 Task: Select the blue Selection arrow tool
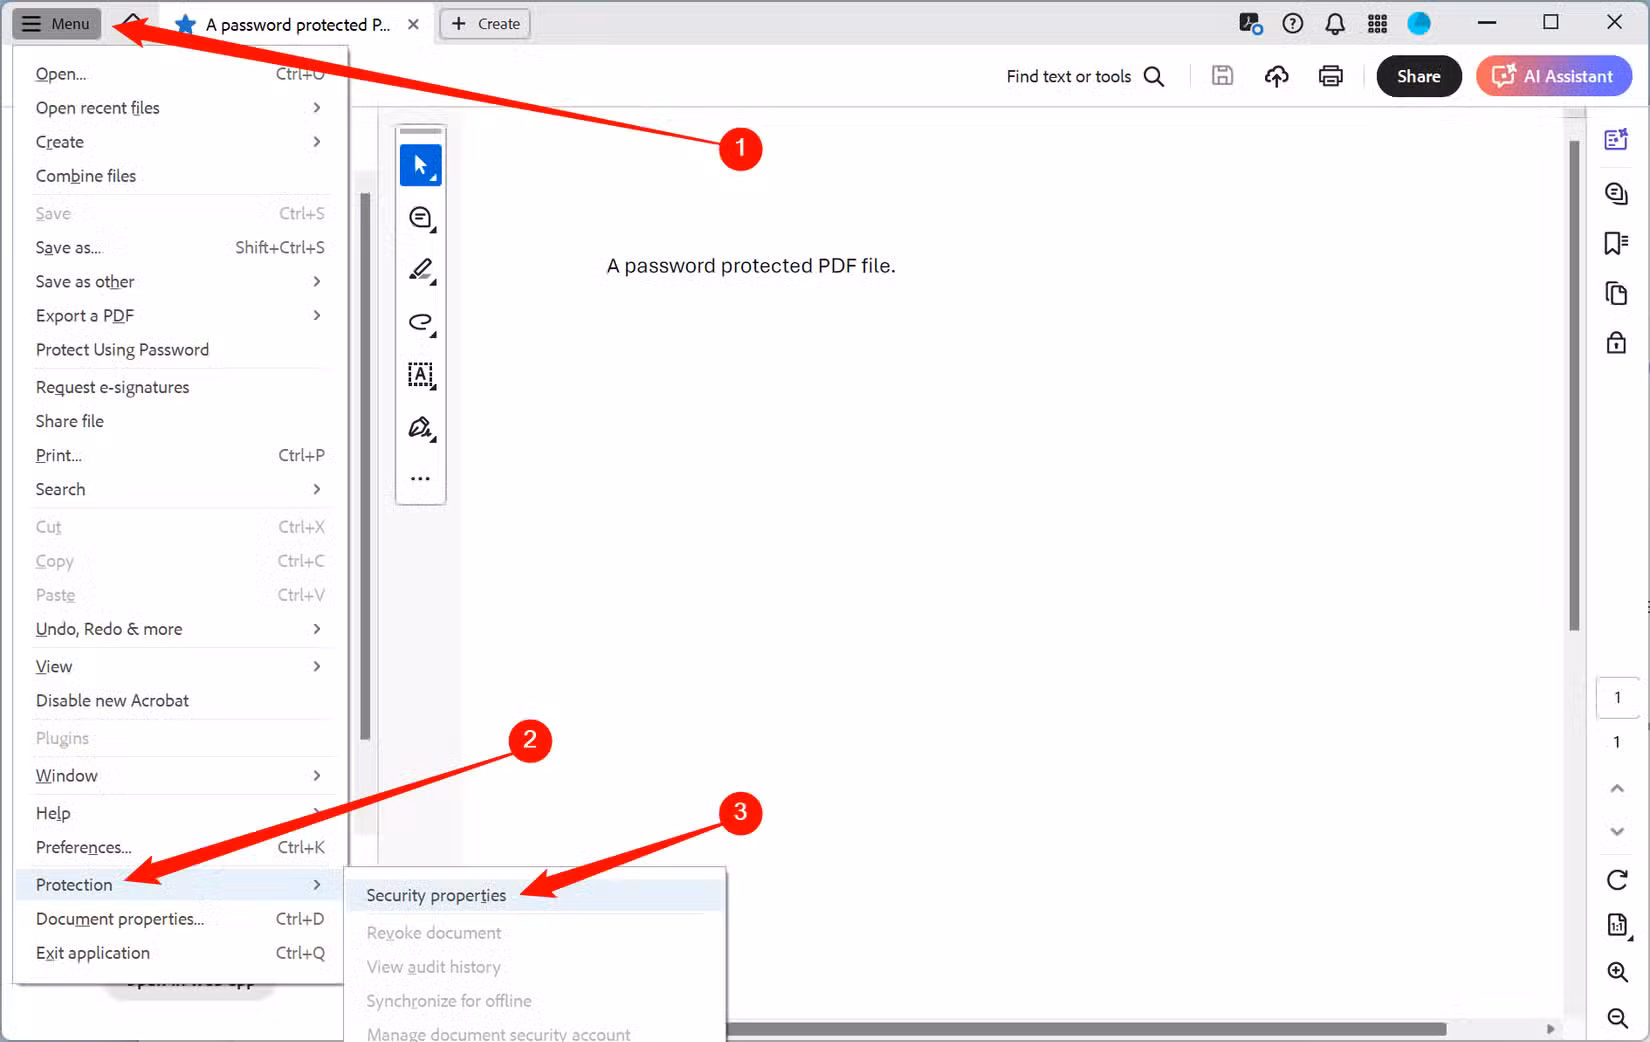coord(421,165)
